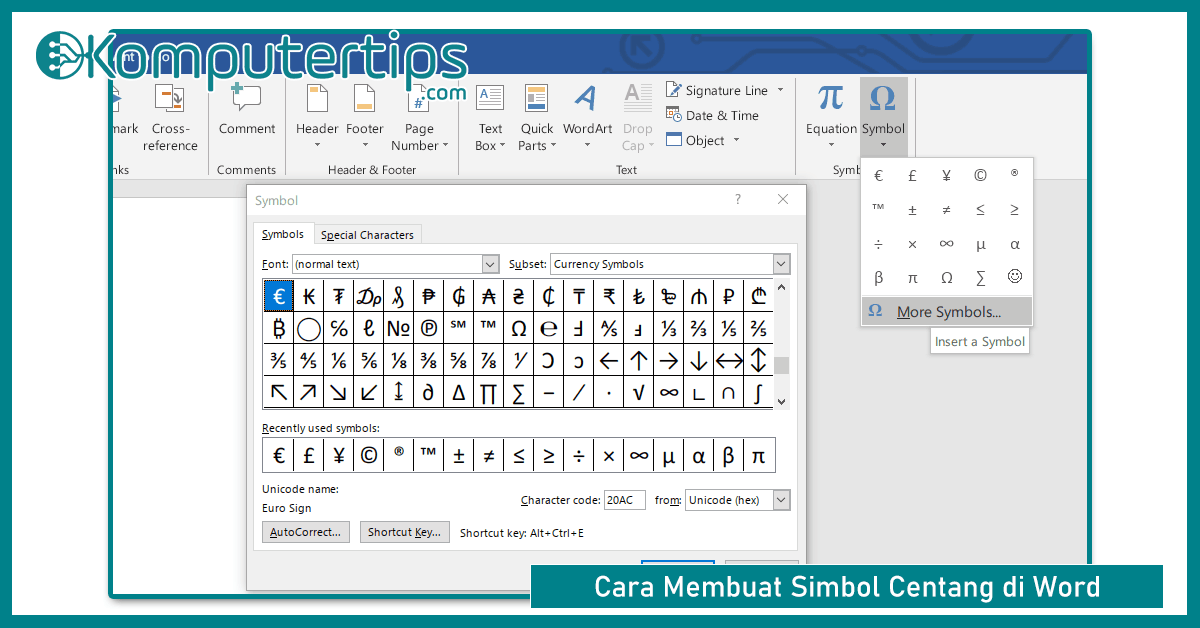Insert less-than-or-equal sign from Symbol dropdown

click(980, 210)
